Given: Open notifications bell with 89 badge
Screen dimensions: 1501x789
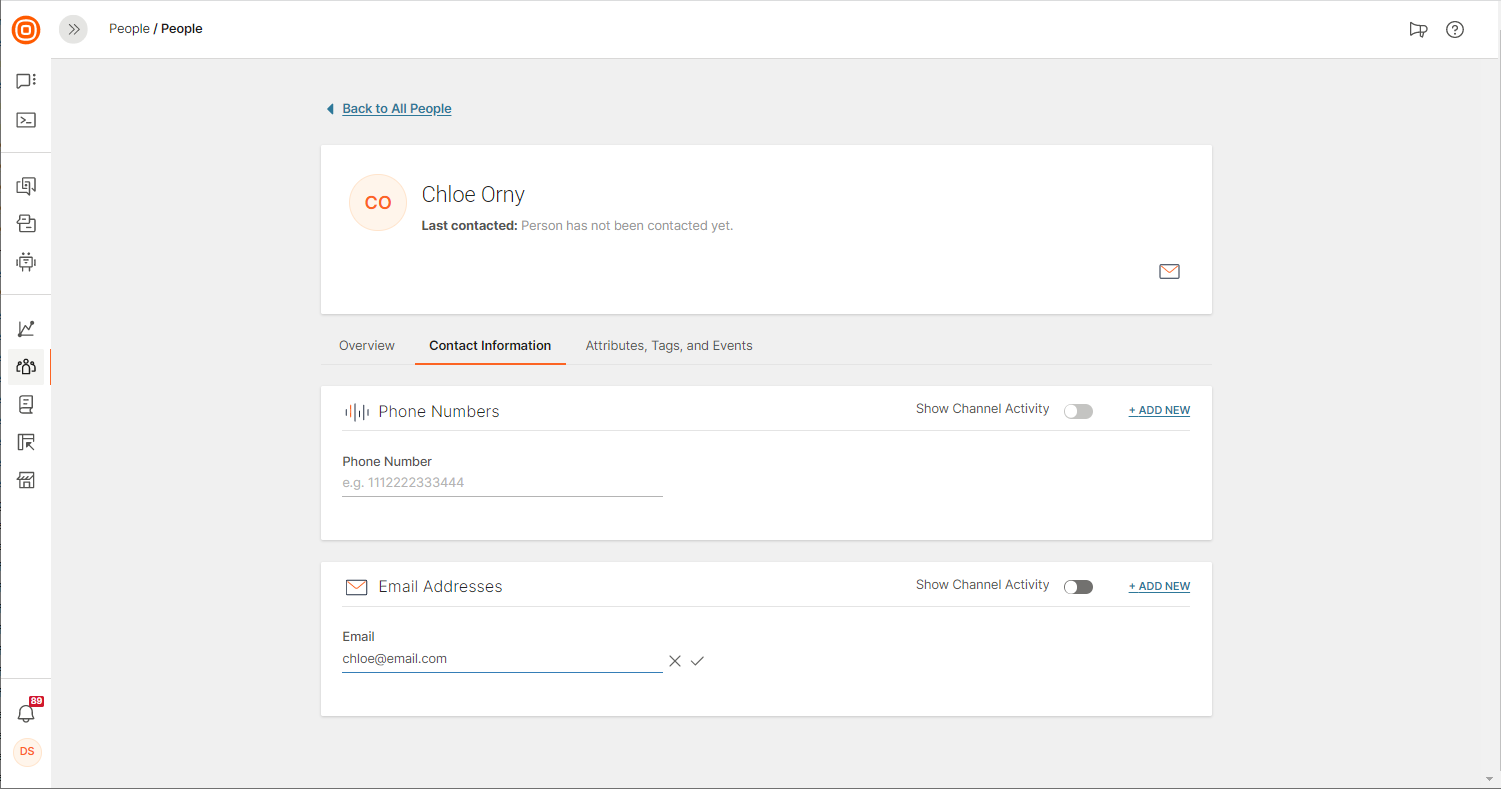Looking at the screenshot, I should [x=26, y=713].
